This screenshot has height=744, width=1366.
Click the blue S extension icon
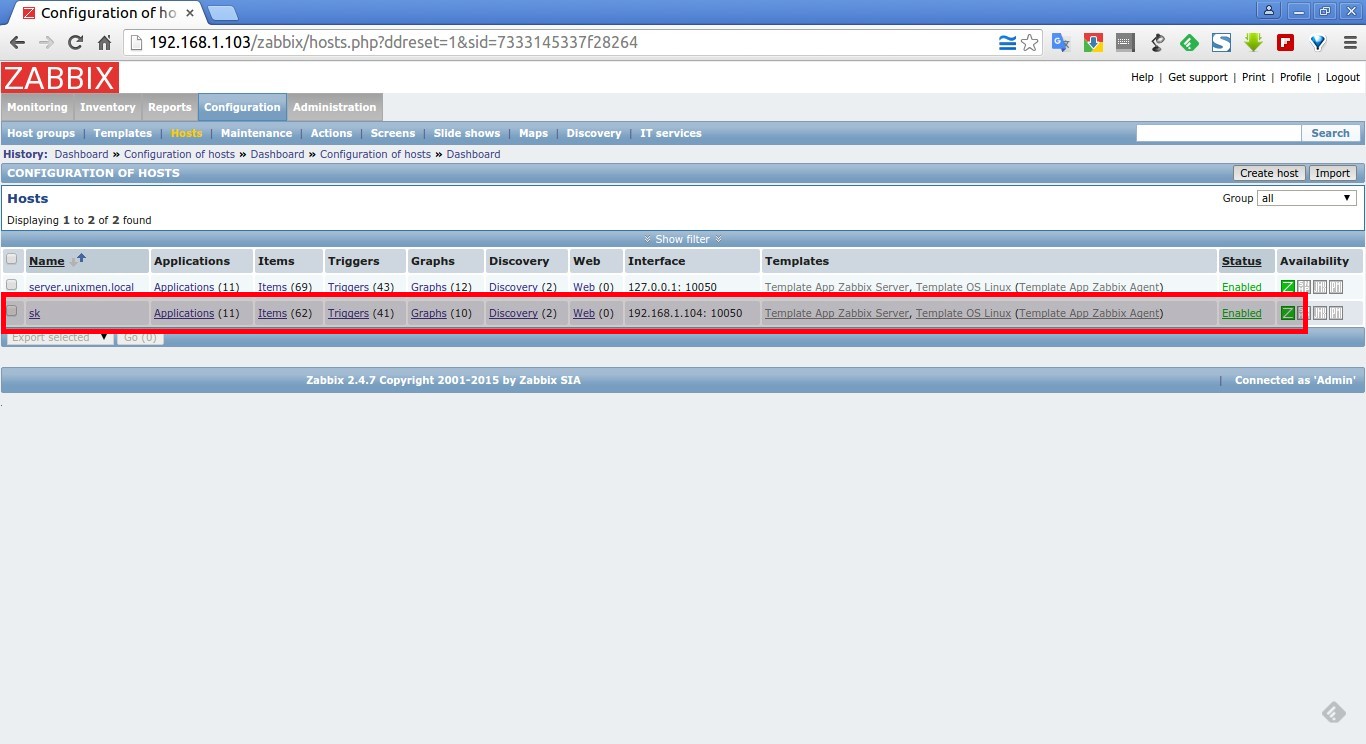(x=1221, y=43)
